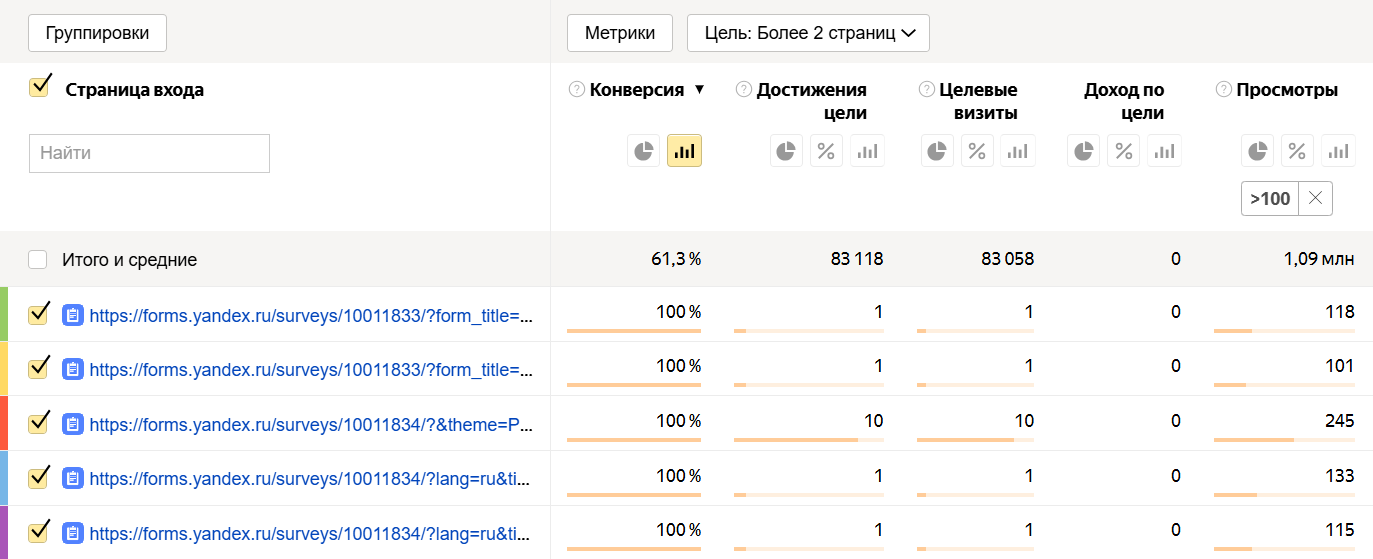Open the Метрики menu
1373x559 pixels.
pos(619,33)
